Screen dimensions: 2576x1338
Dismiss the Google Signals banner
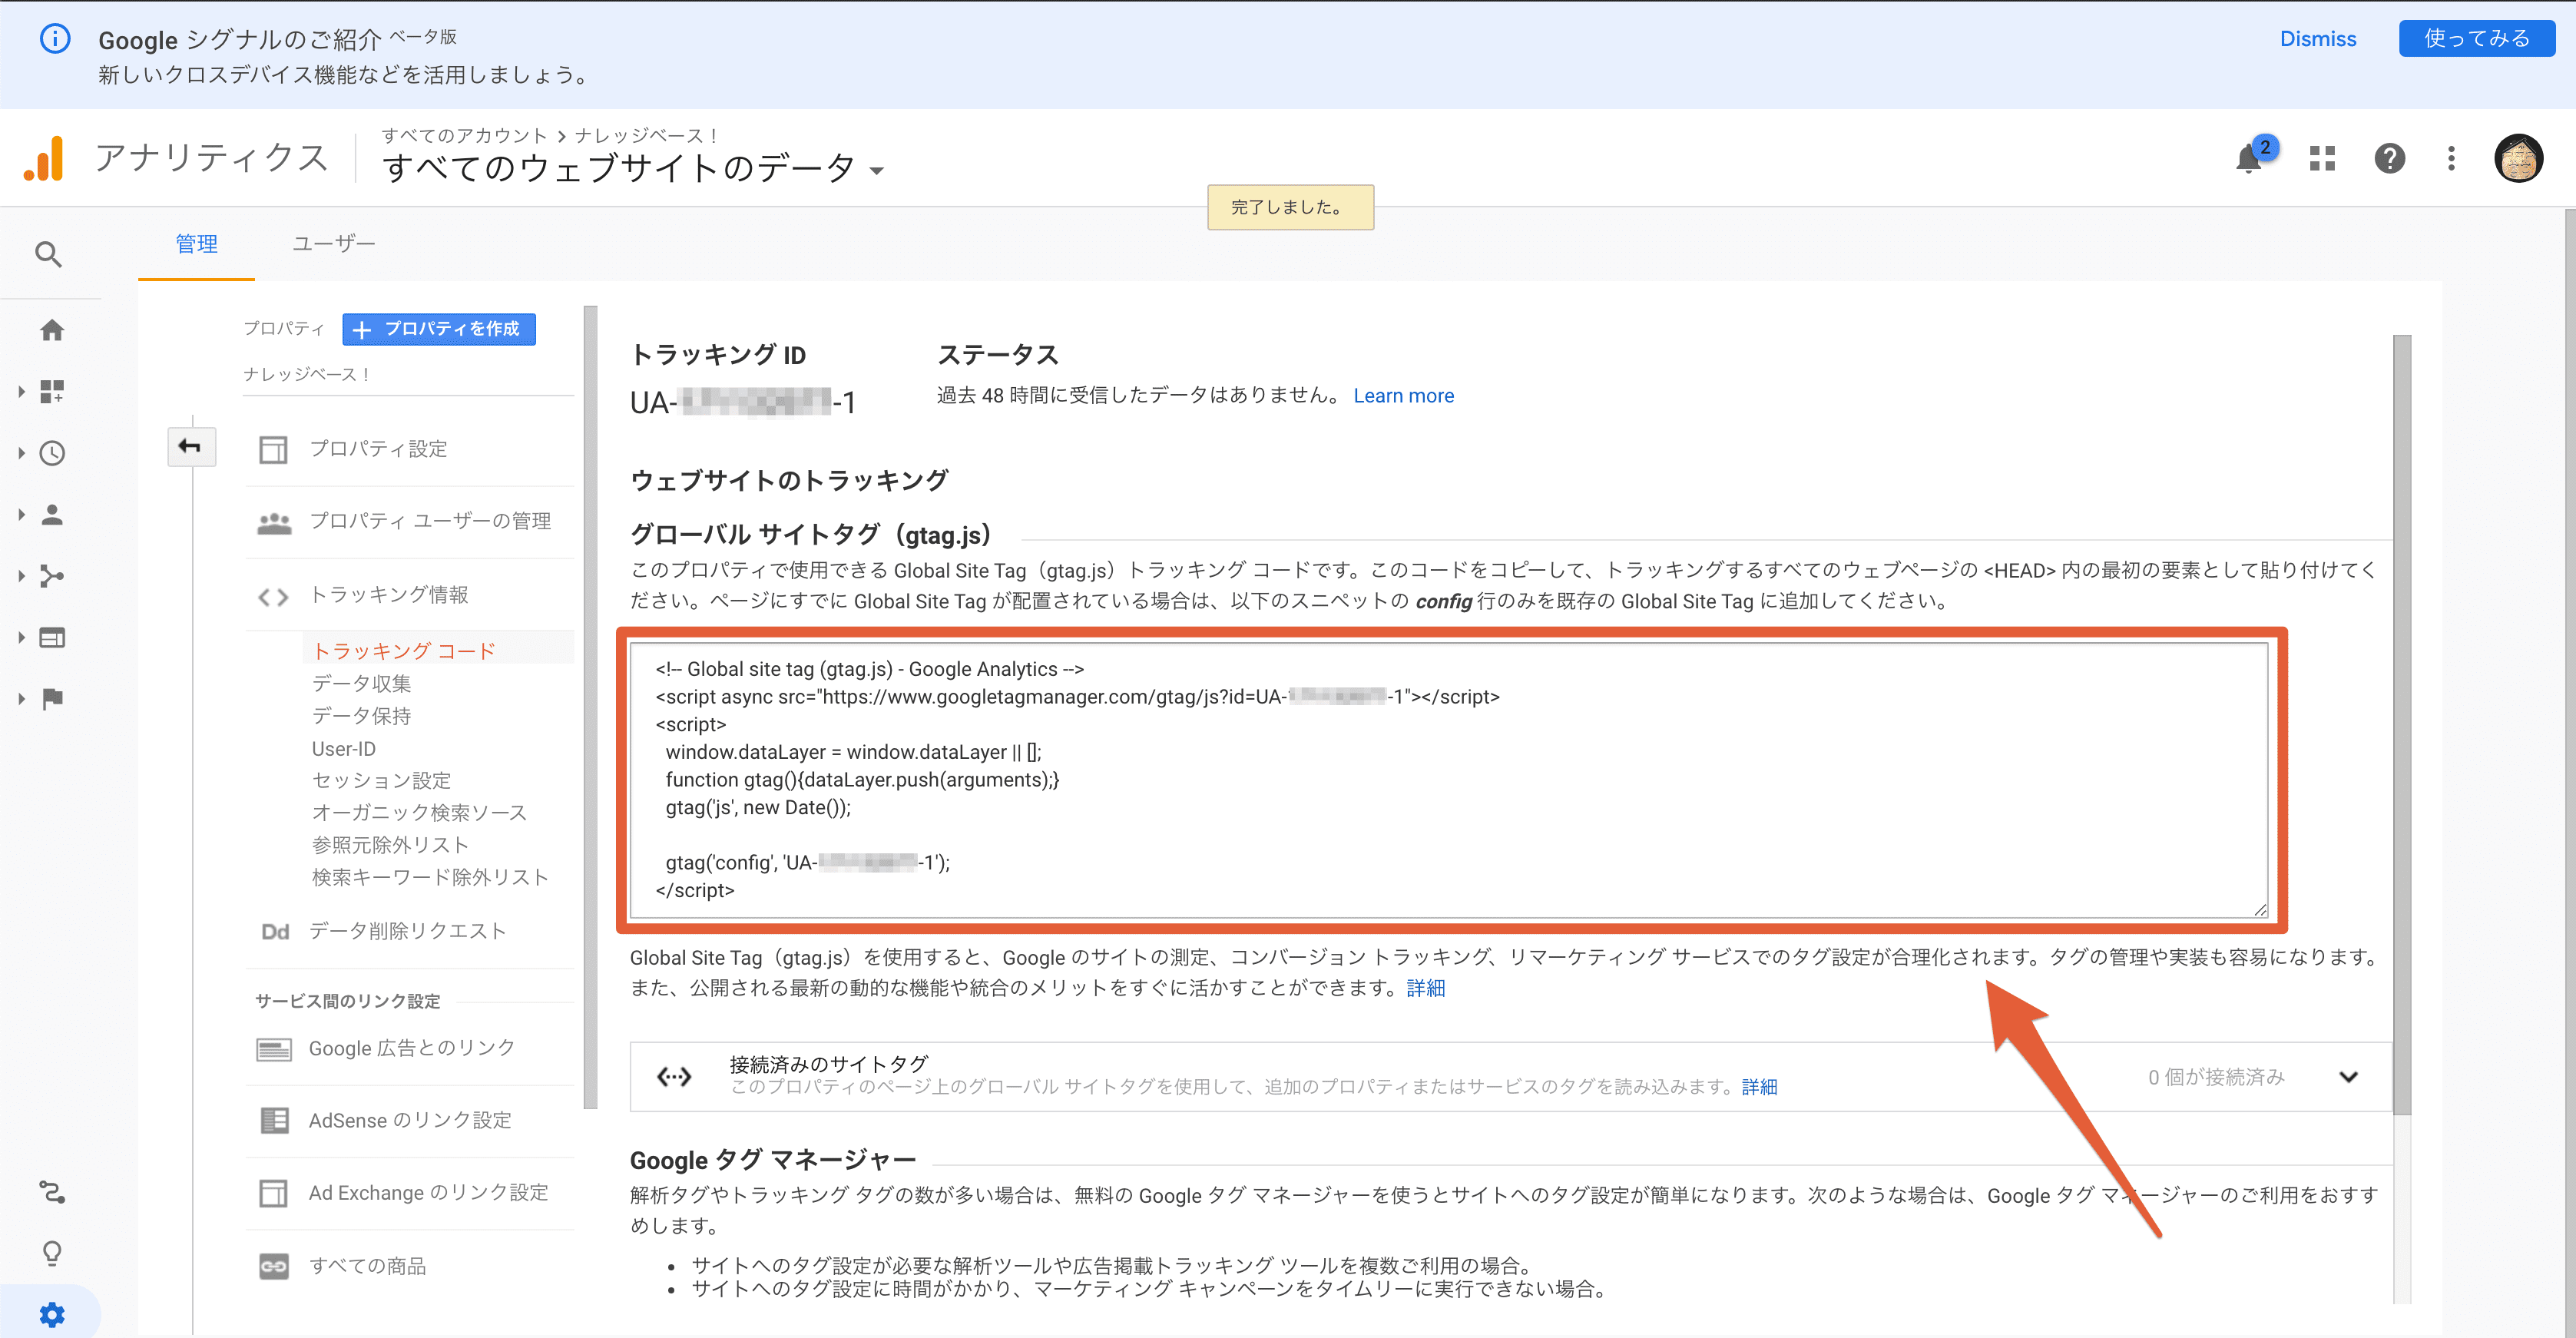pyautogui.click(x=2317, y=39)
